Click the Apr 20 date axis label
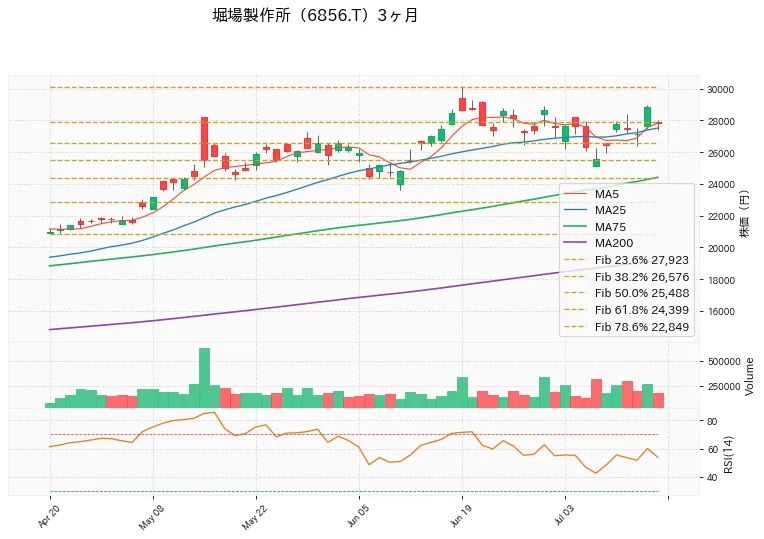764x539 pixels. [48, 517]
